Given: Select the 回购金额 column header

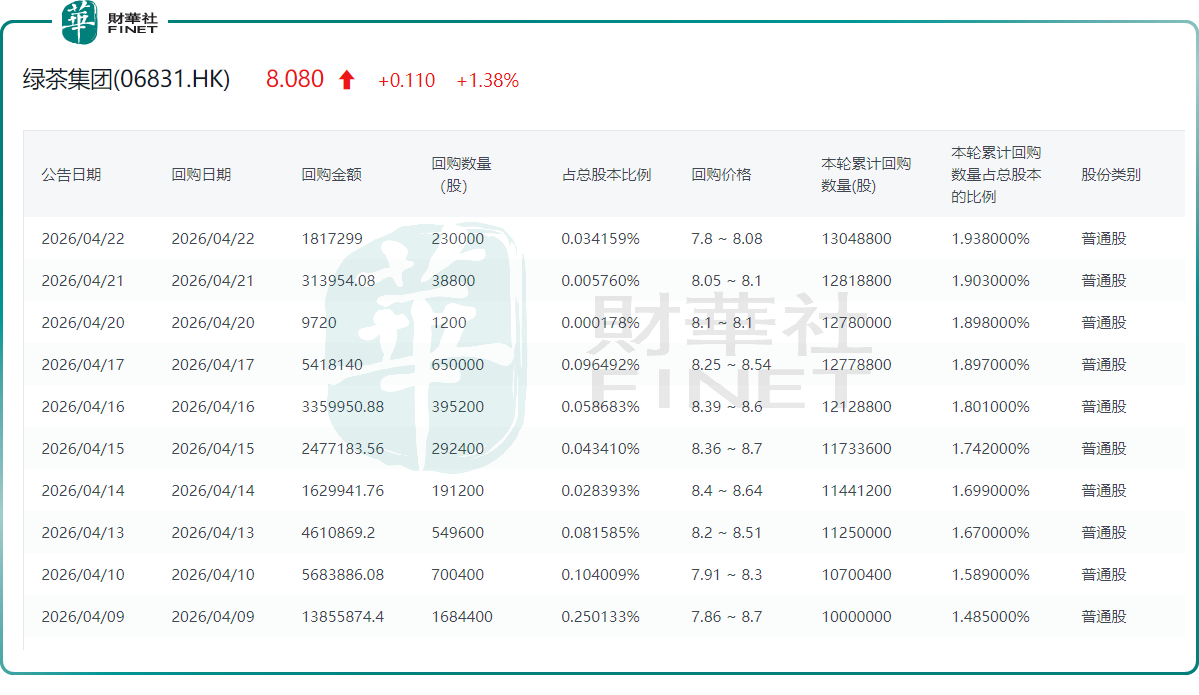Looking at the screenshot, I should pos(331,174).
